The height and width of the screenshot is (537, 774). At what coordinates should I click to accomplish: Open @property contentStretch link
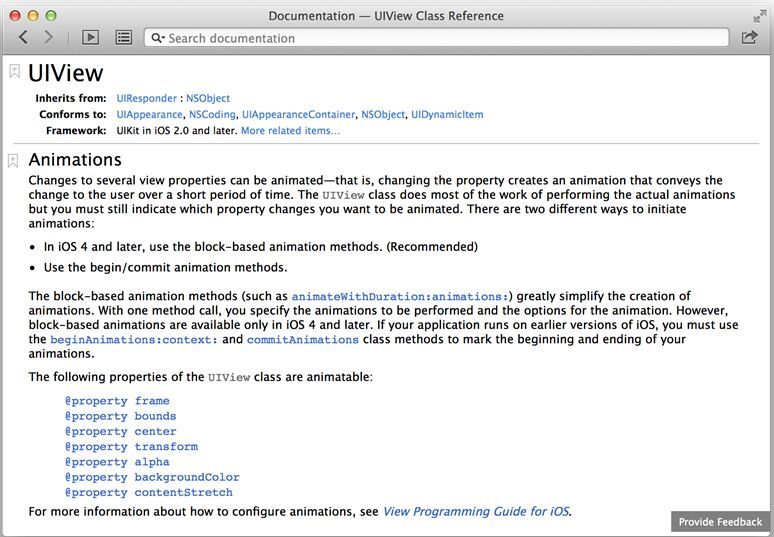coord(149,493)
